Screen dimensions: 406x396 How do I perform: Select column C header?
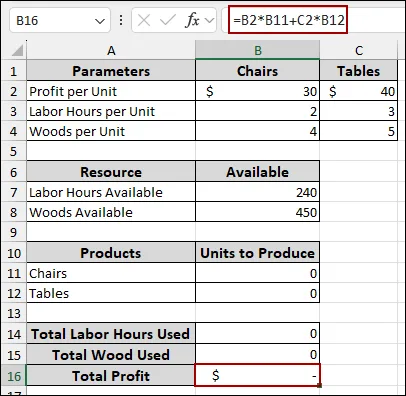click(359, 51)
